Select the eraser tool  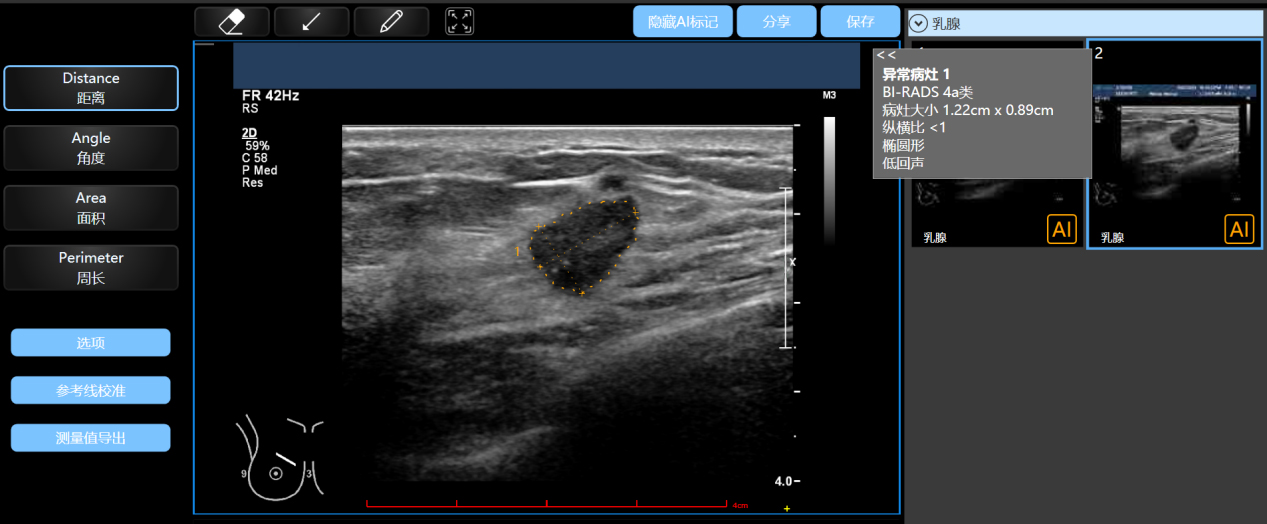coord(232,21)
